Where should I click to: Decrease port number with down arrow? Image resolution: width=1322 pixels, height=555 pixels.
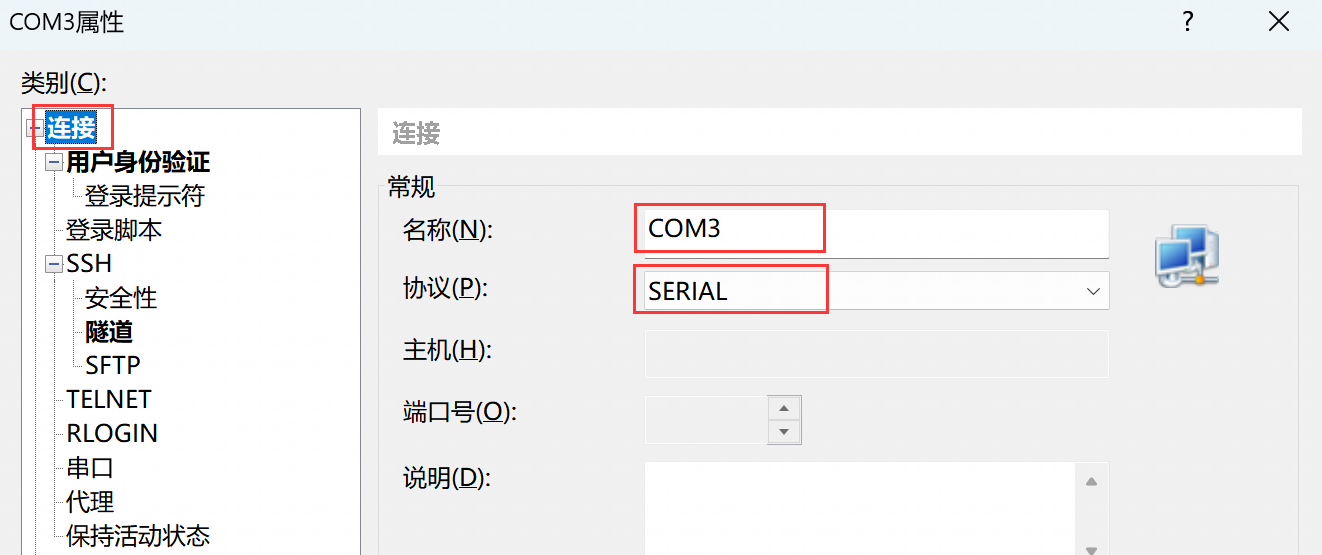(x=784, y=432)
